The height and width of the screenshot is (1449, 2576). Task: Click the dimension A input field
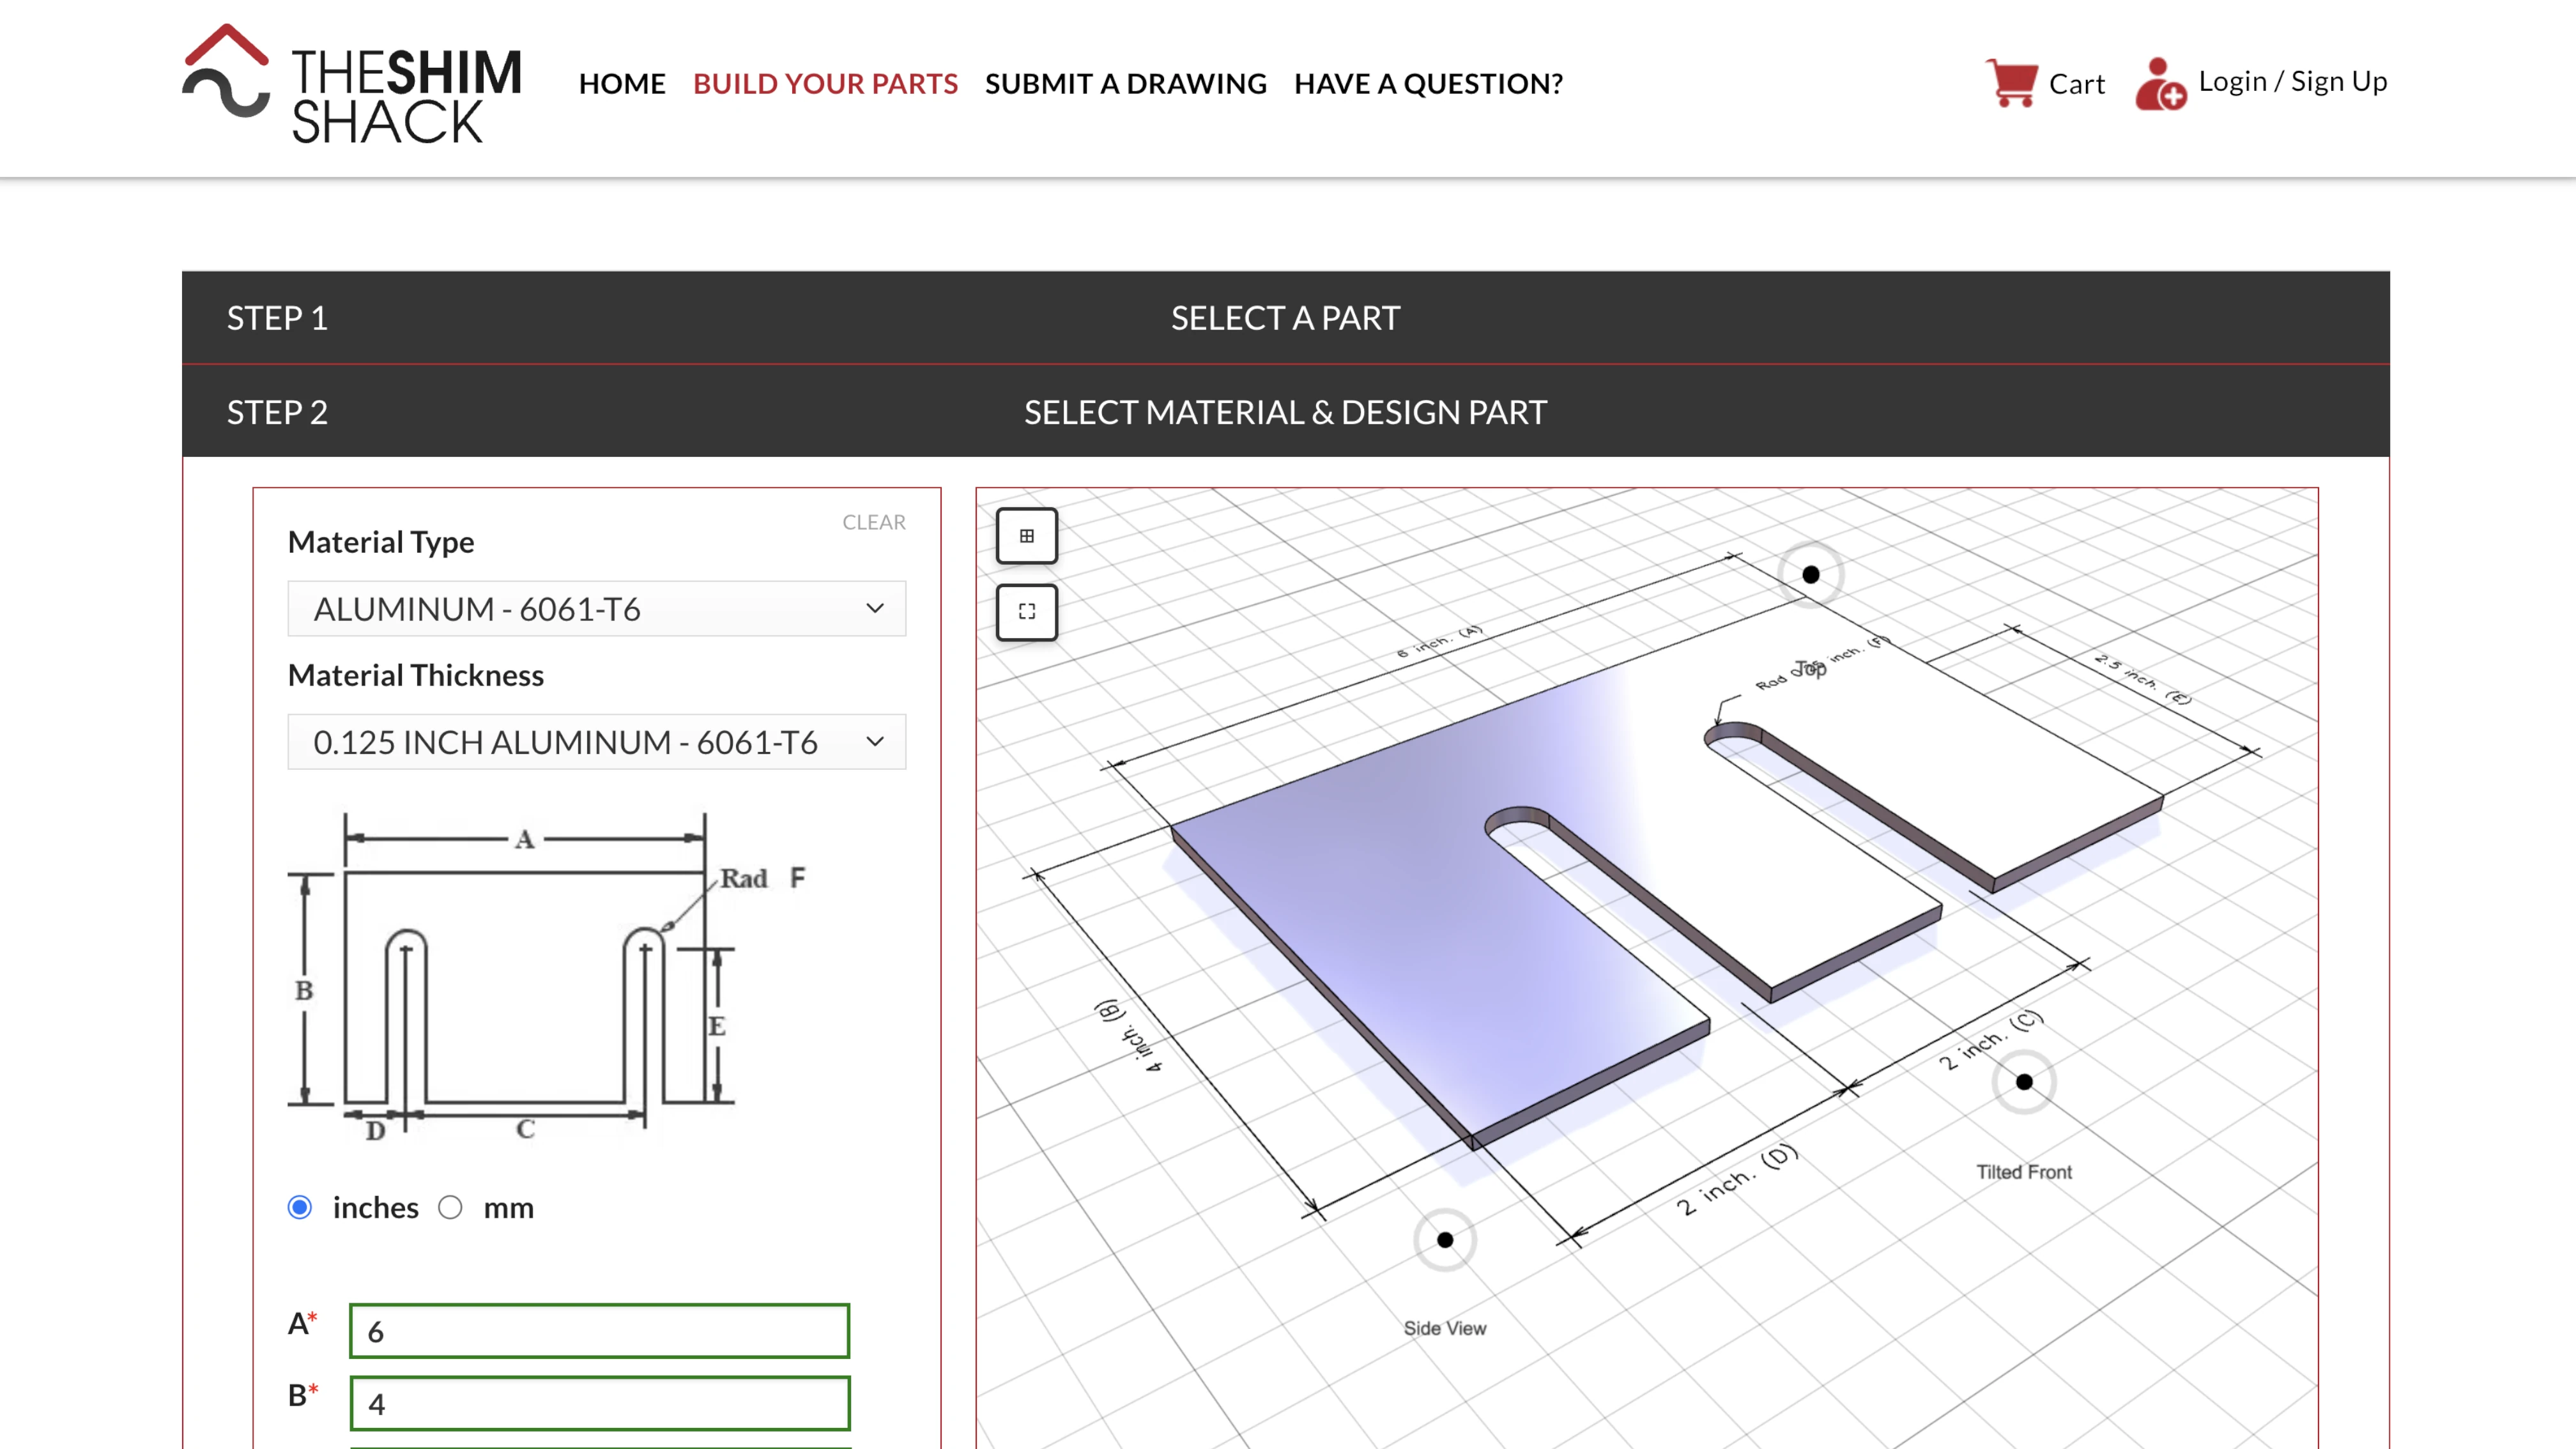(x=598, y=1331)
